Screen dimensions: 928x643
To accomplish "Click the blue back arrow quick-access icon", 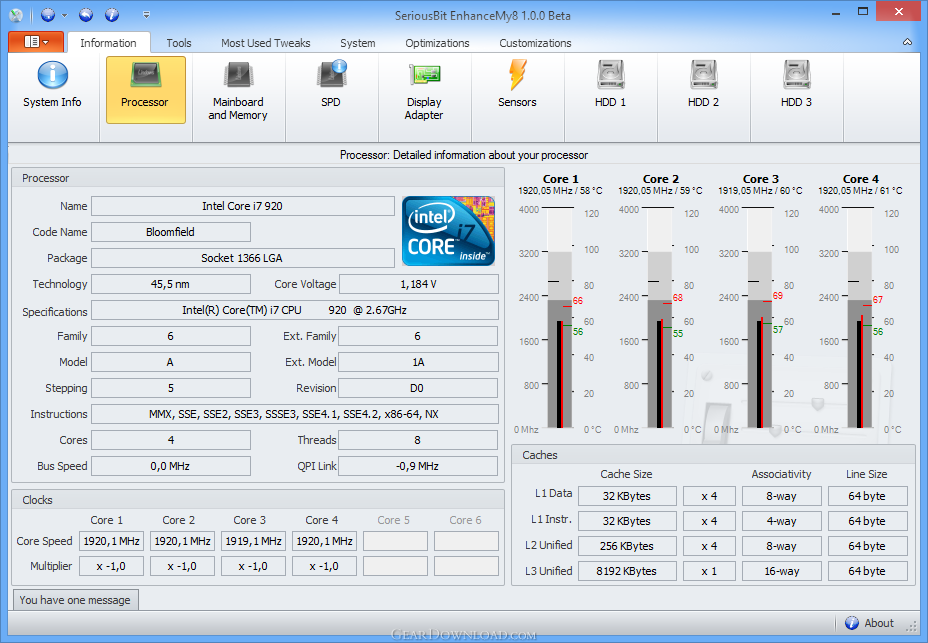I will click(86, 15).
